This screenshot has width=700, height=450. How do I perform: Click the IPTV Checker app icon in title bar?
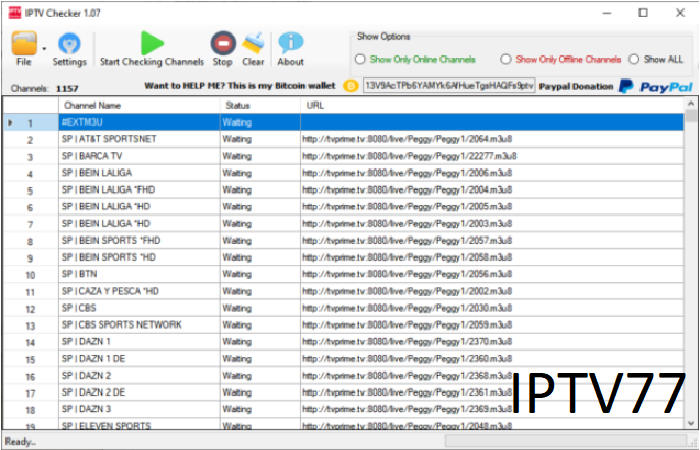[x=15, y=12]
